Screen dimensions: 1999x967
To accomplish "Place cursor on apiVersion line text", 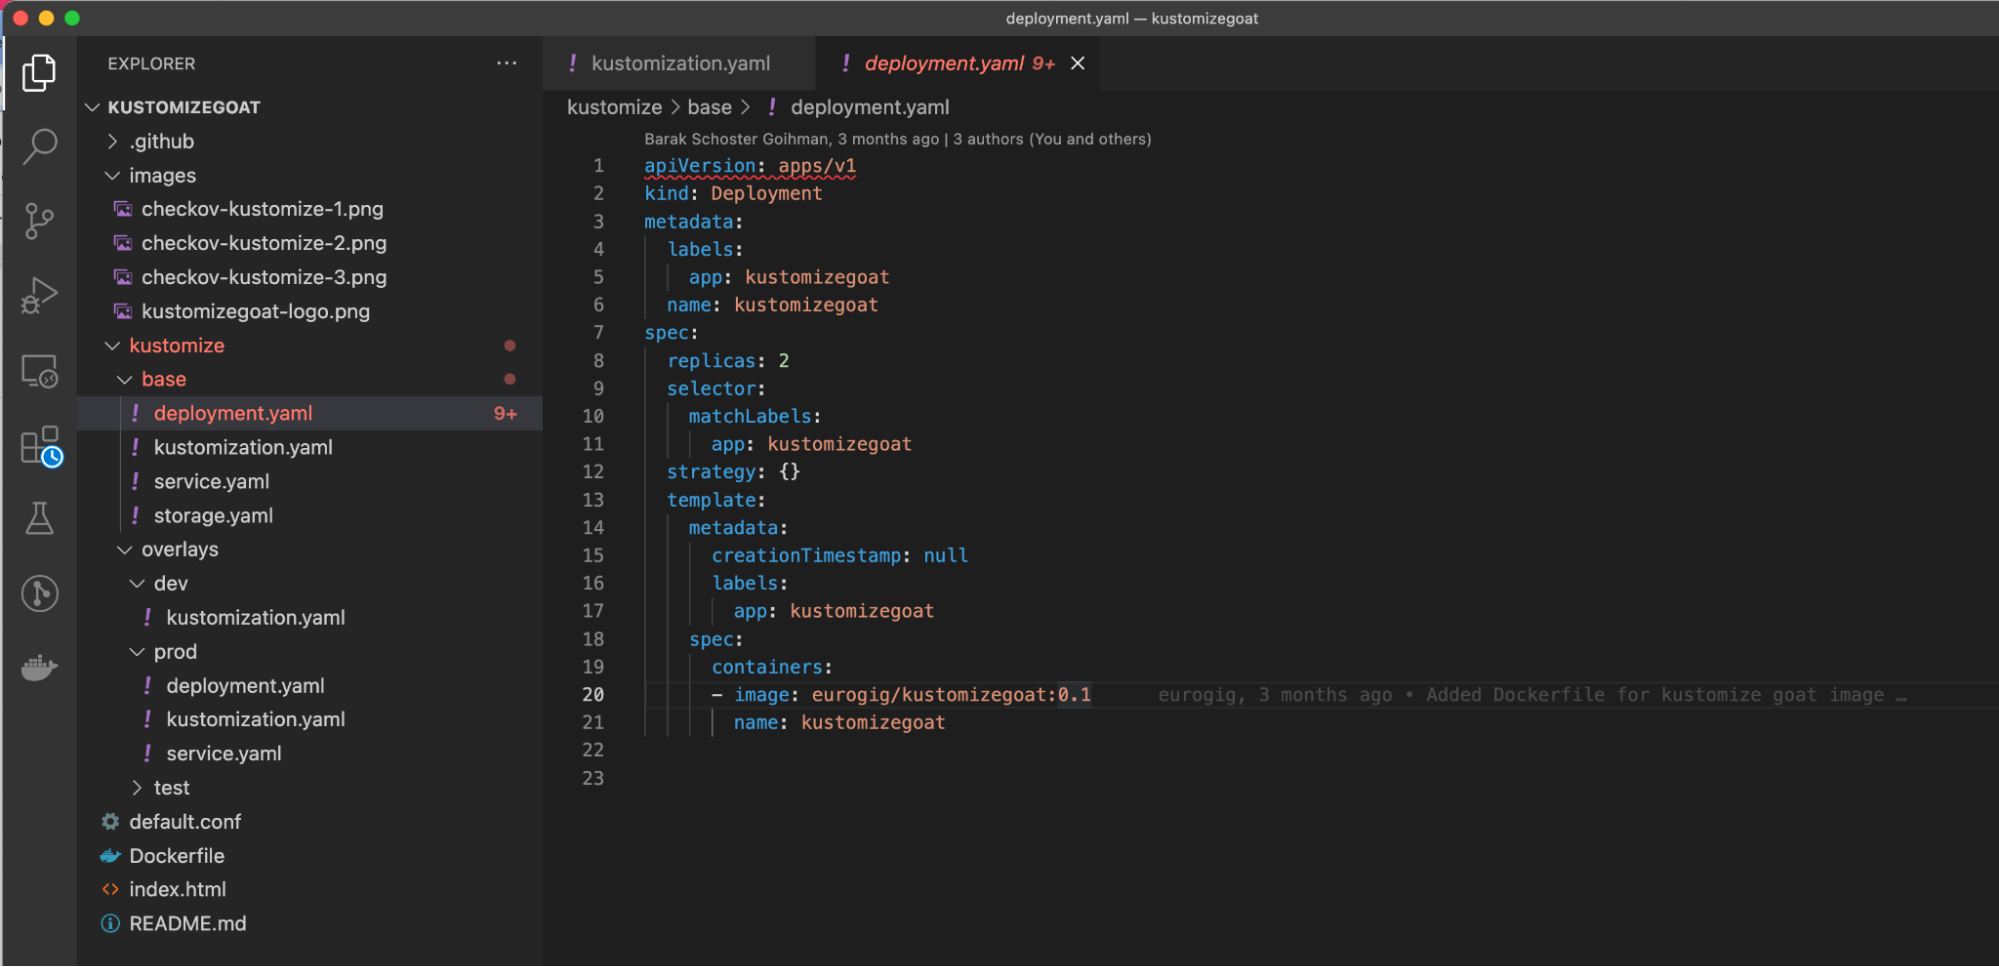I will click(x=750, y=165).
